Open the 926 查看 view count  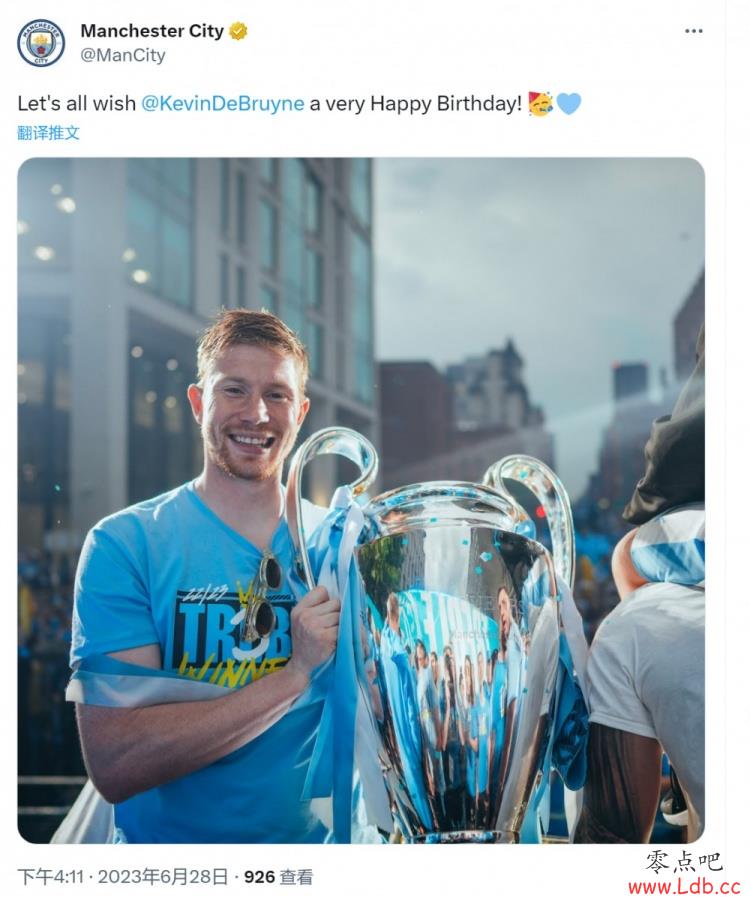(279, 876)
